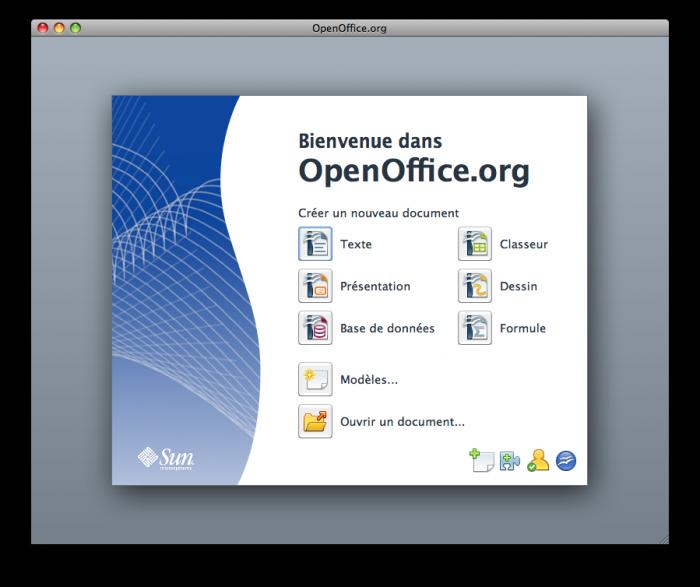Click the window resize grip corner
Screen dimensions: 700x587
[x=664, y=539]
